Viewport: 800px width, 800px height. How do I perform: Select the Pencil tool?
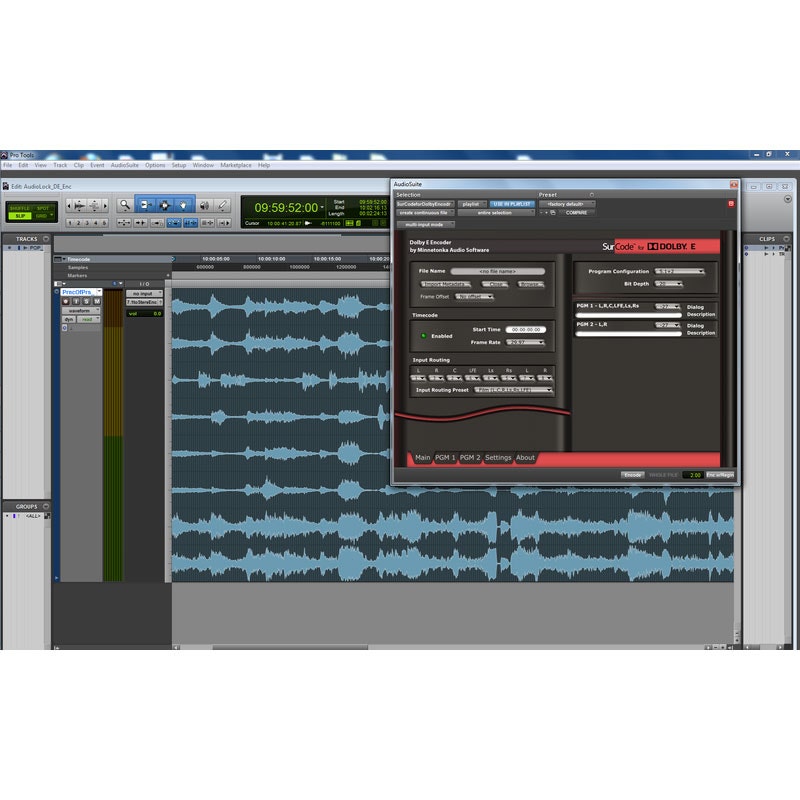click(222, 205)
